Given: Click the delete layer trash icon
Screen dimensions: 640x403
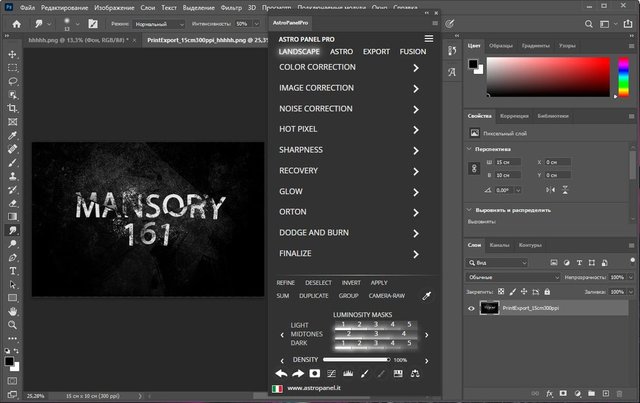Looking at the screenshot, I should coord(619,394).
